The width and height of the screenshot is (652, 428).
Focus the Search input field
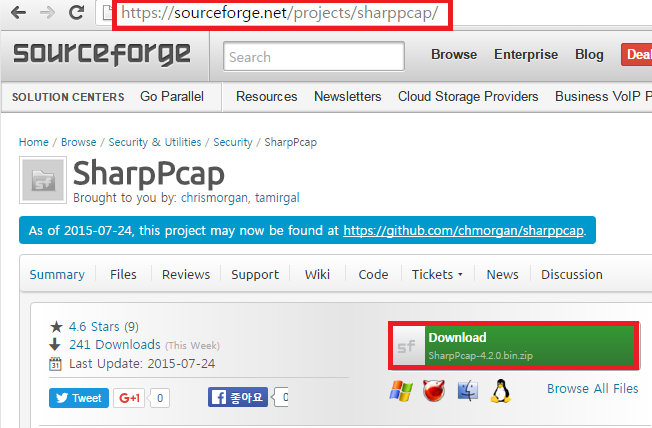(x=314, y=57)
